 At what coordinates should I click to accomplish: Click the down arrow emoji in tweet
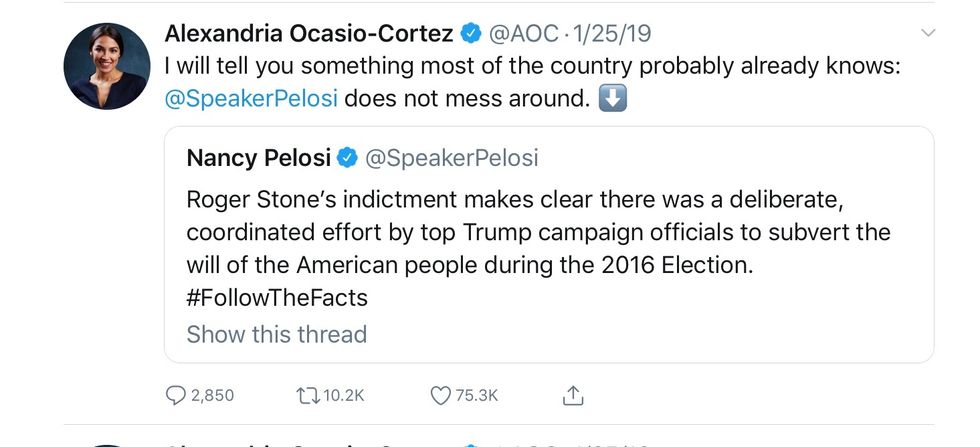611,100
